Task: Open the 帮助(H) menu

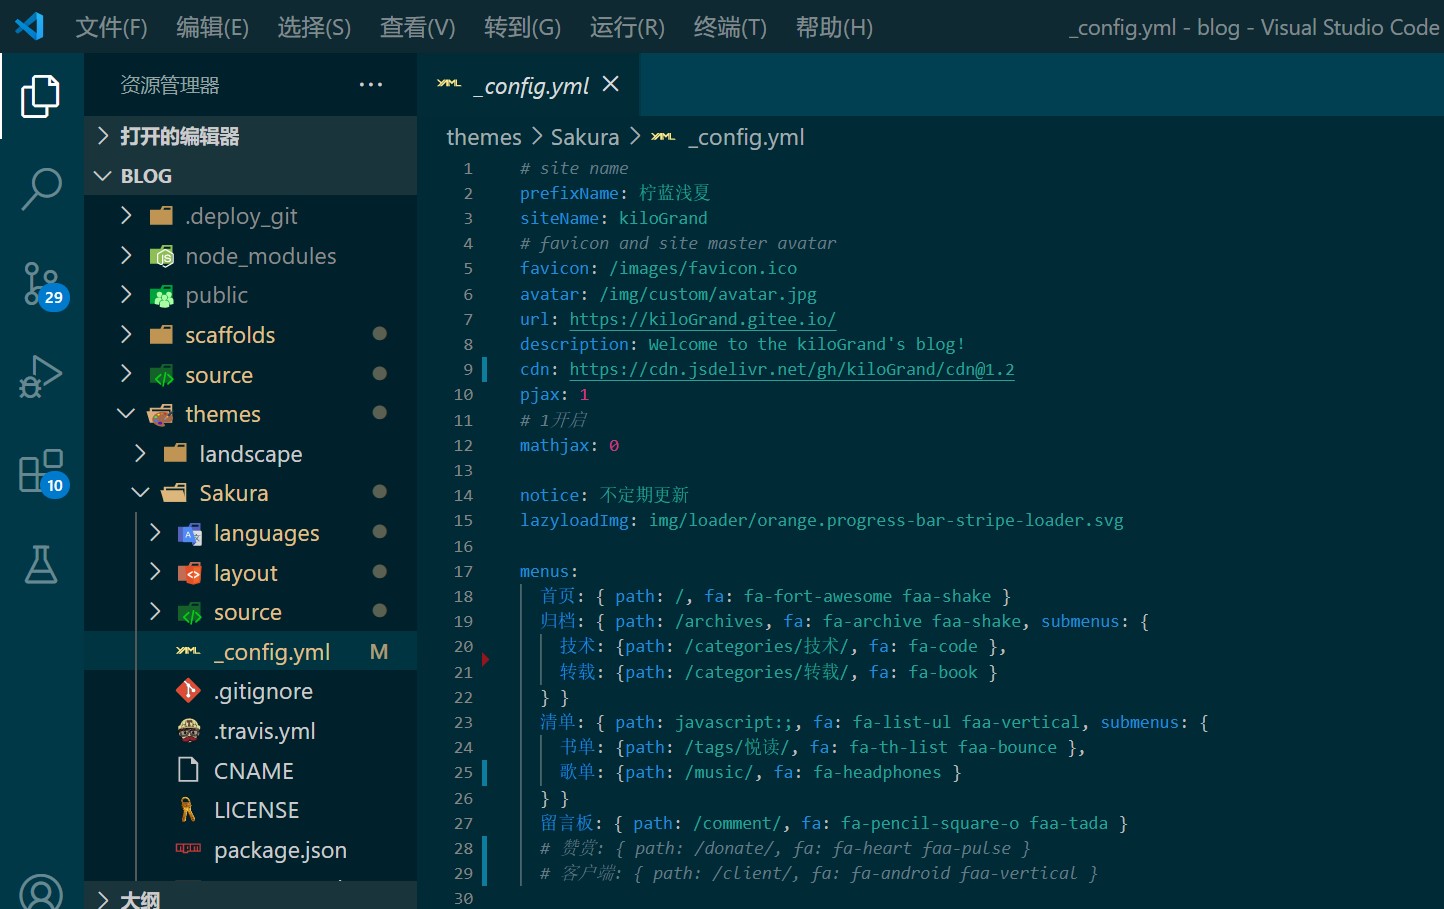Action: (x=834, y=27)
